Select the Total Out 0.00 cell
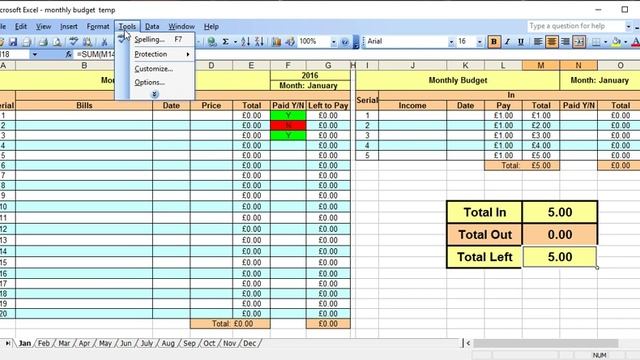 [x=560, y=235]
